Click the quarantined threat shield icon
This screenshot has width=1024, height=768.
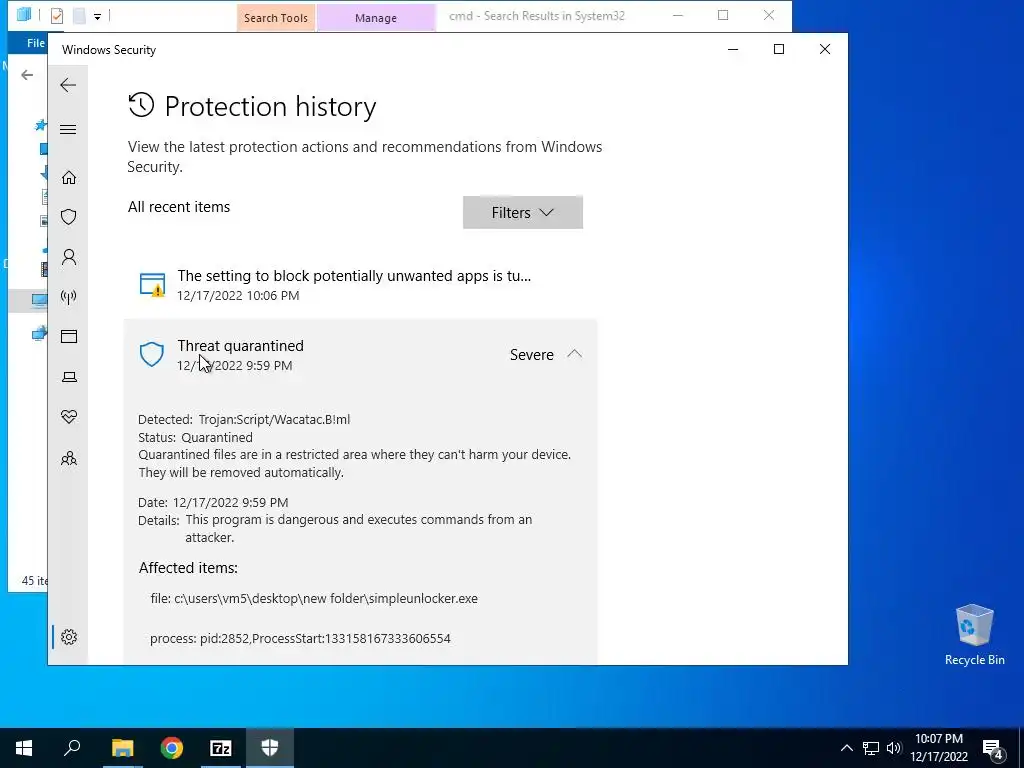click(x=152, y=355)
